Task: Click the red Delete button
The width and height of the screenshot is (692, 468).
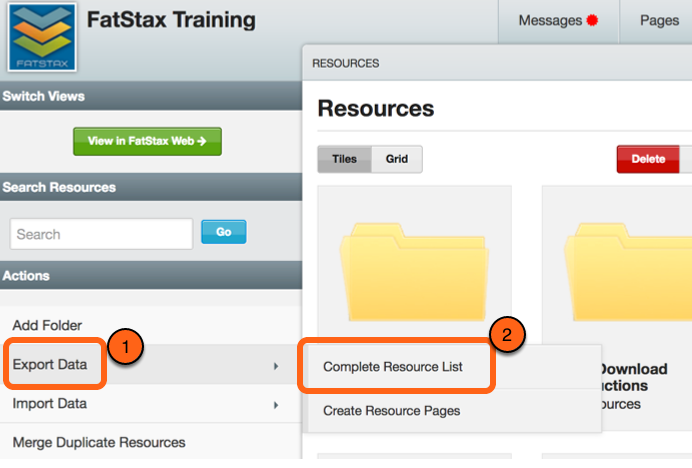Action: tap(648, 159)
